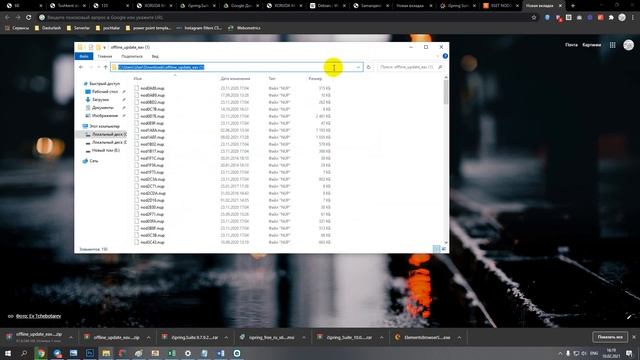Click Show all downloads button
This screenshot has width=640, height=360.
610,337
